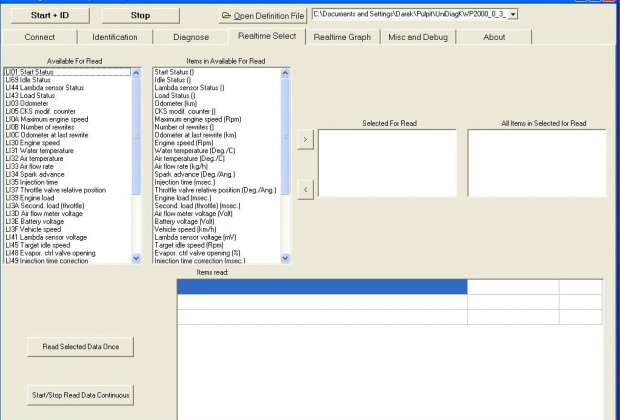
Task: Click All Items in Selected for Read listbox
Action: point(537,163)
